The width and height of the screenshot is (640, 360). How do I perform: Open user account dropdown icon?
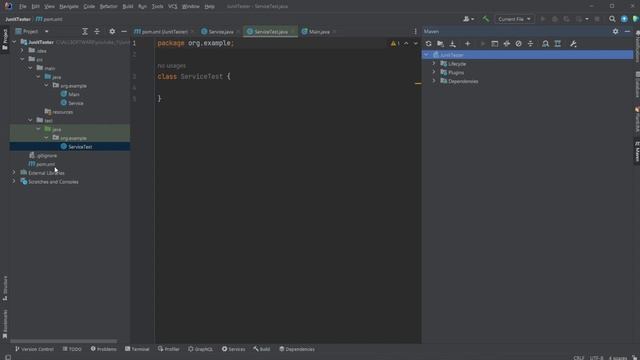[x=468, y=19]
